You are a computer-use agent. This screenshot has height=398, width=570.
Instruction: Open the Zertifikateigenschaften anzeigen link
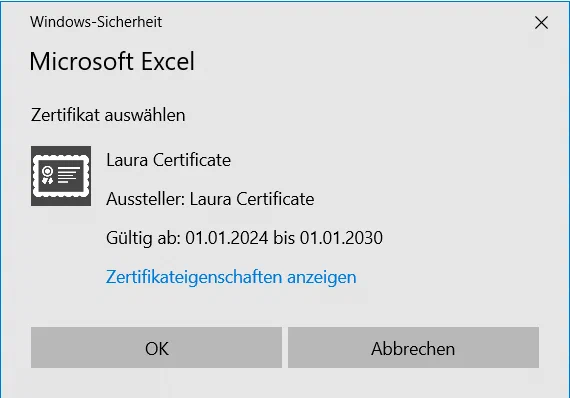[x=231, y=277]
